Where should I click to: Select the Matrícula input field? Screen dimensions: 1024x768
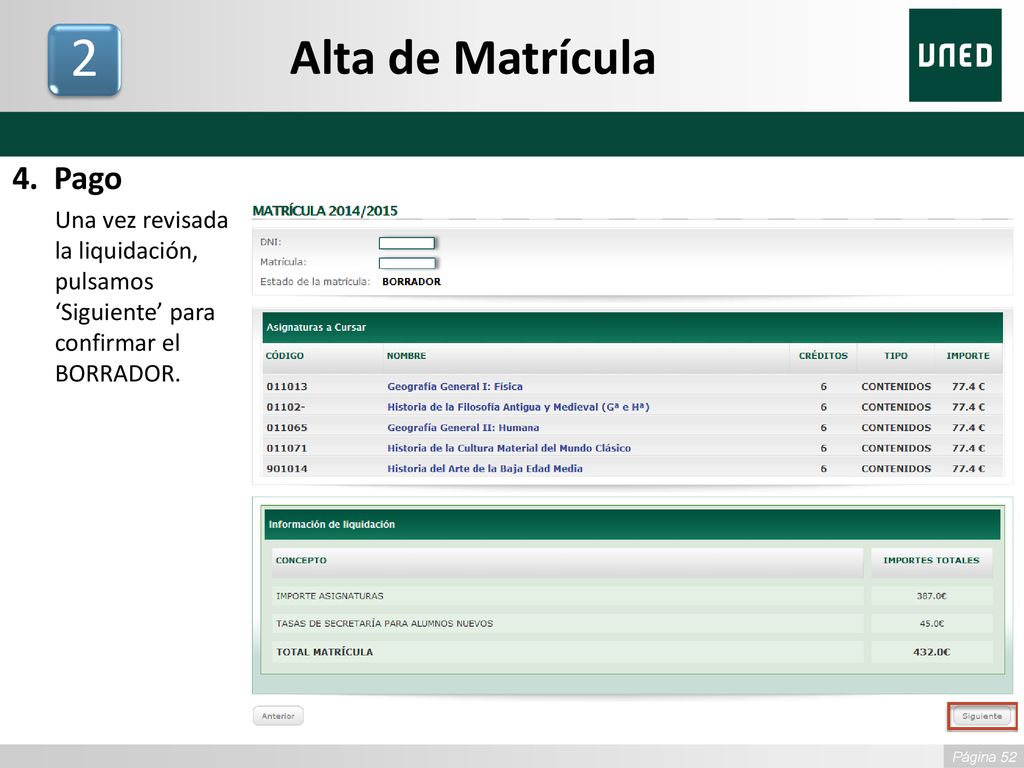coord(407,263)
